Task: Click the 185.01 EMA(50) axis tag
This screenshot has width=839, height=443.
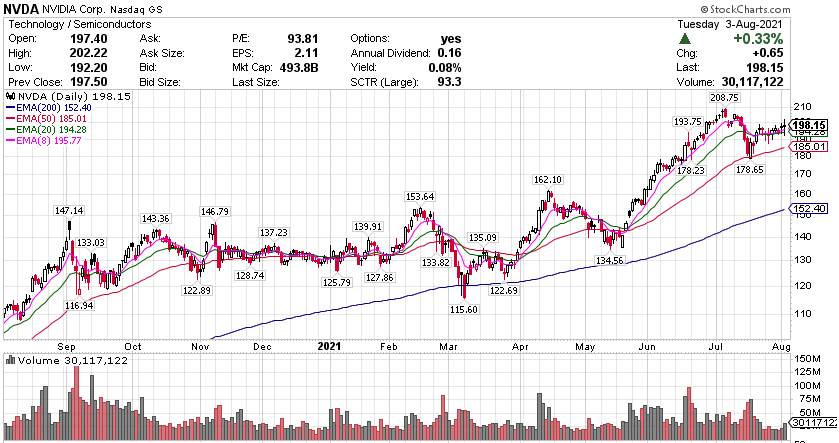Action: pyautogui.click(x=810, y=146)
